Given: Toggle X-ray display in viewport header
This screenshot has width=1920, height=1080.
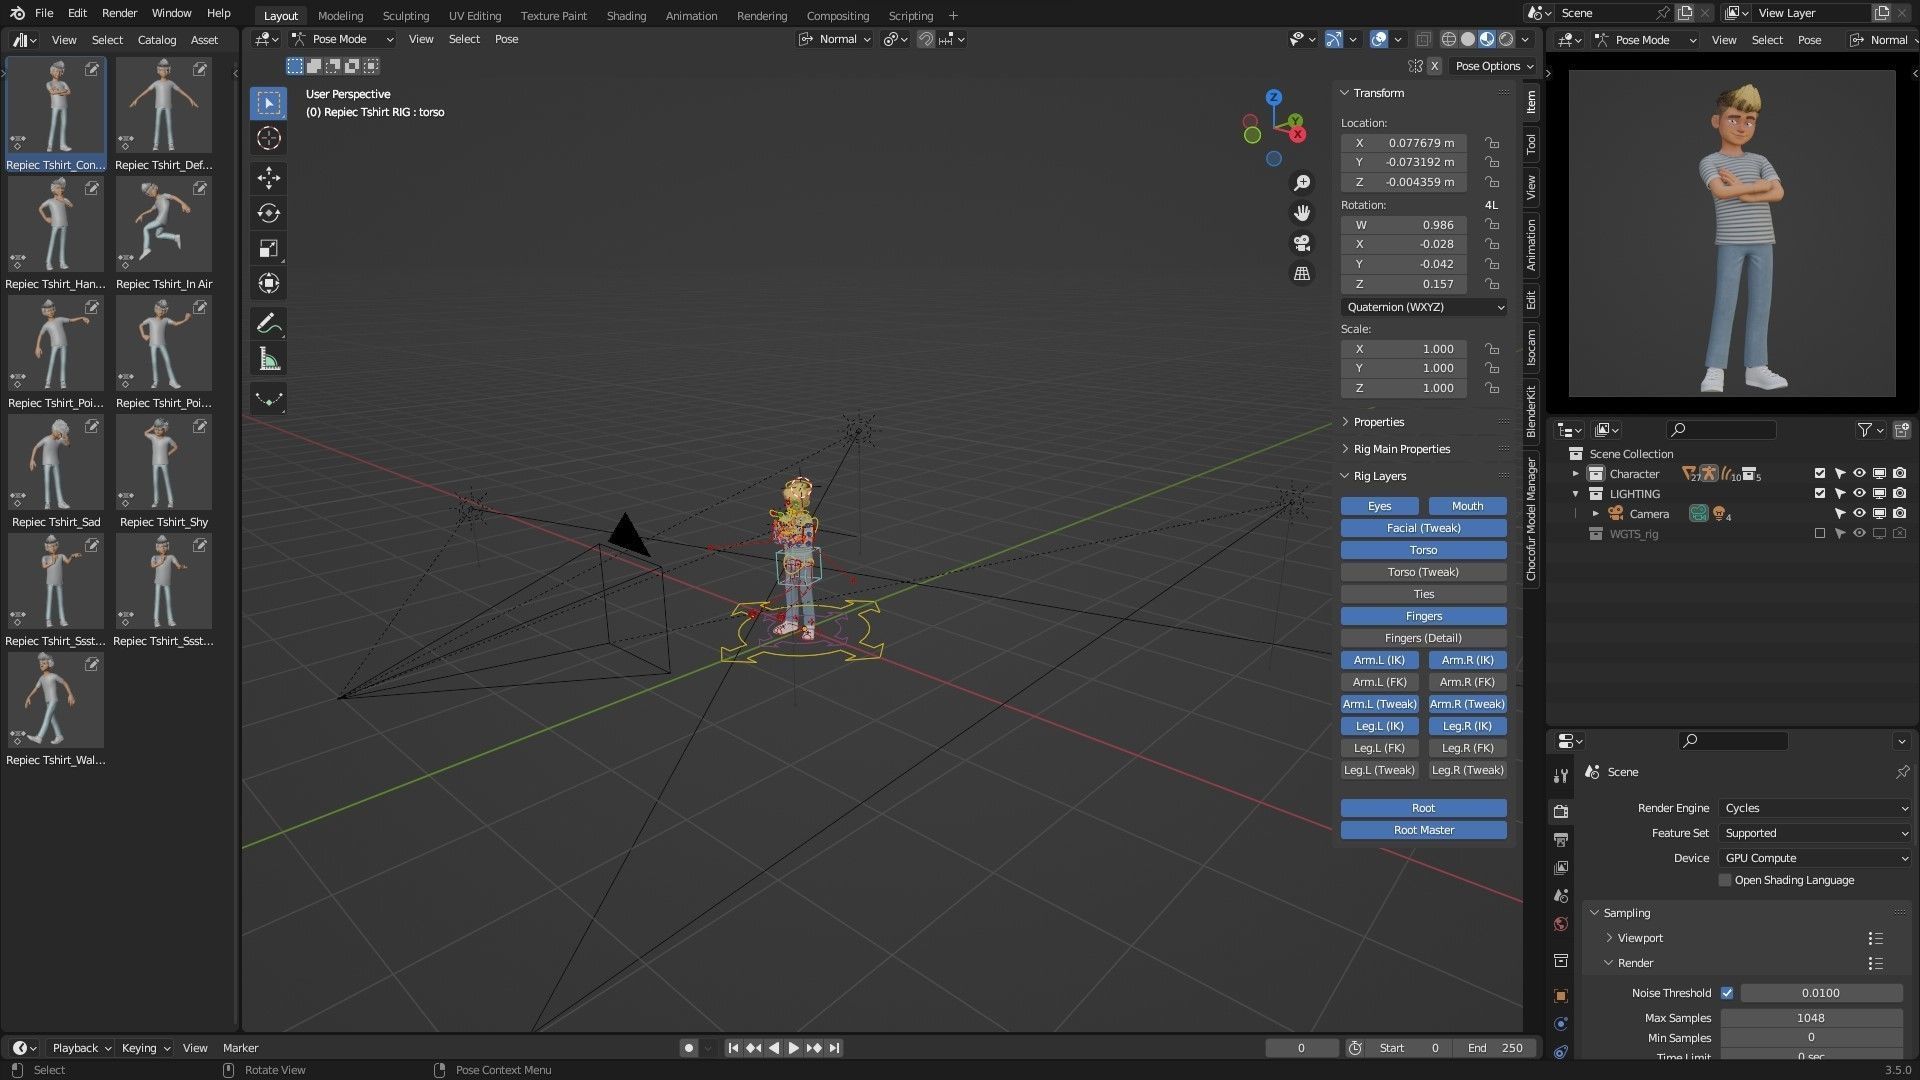Looking at the screenshot, I should [x=1423, y=39].
